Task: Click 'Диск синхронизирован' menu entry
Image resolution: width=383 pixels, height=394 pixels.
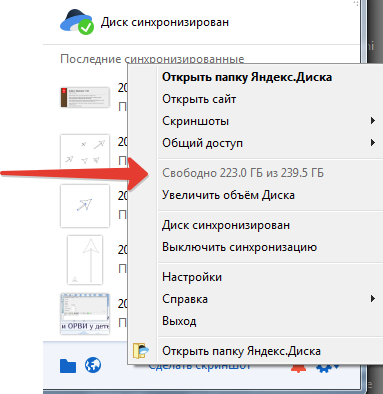Action: pyautogui.click(x=271, y=225)
